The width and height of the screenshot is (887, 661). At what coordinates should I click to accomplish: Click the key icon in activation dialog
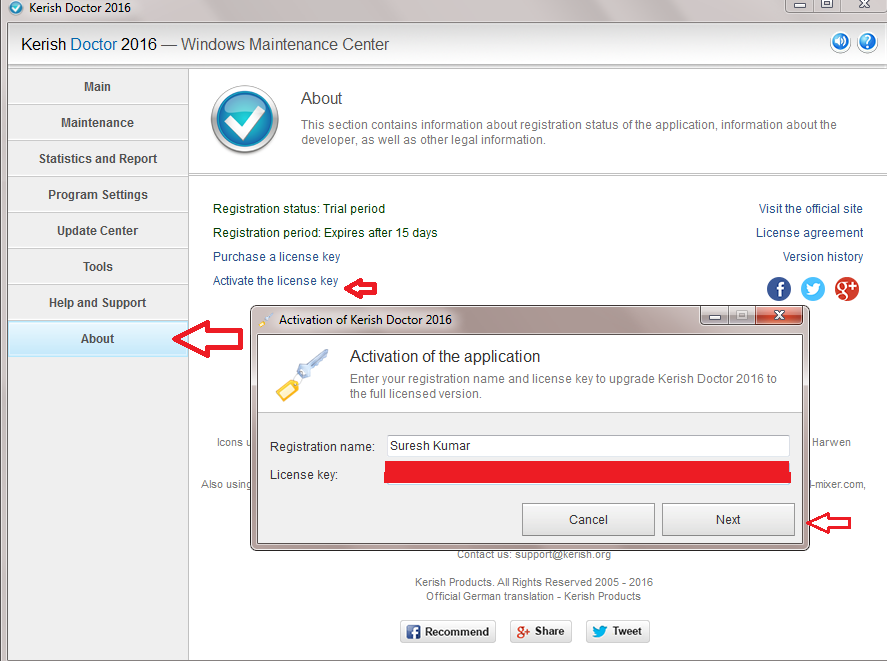[302, 375]
